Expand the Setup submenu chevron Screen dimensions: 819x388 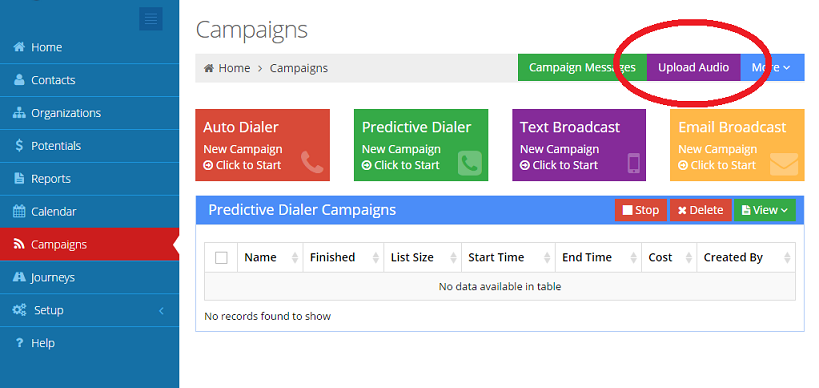161,311
